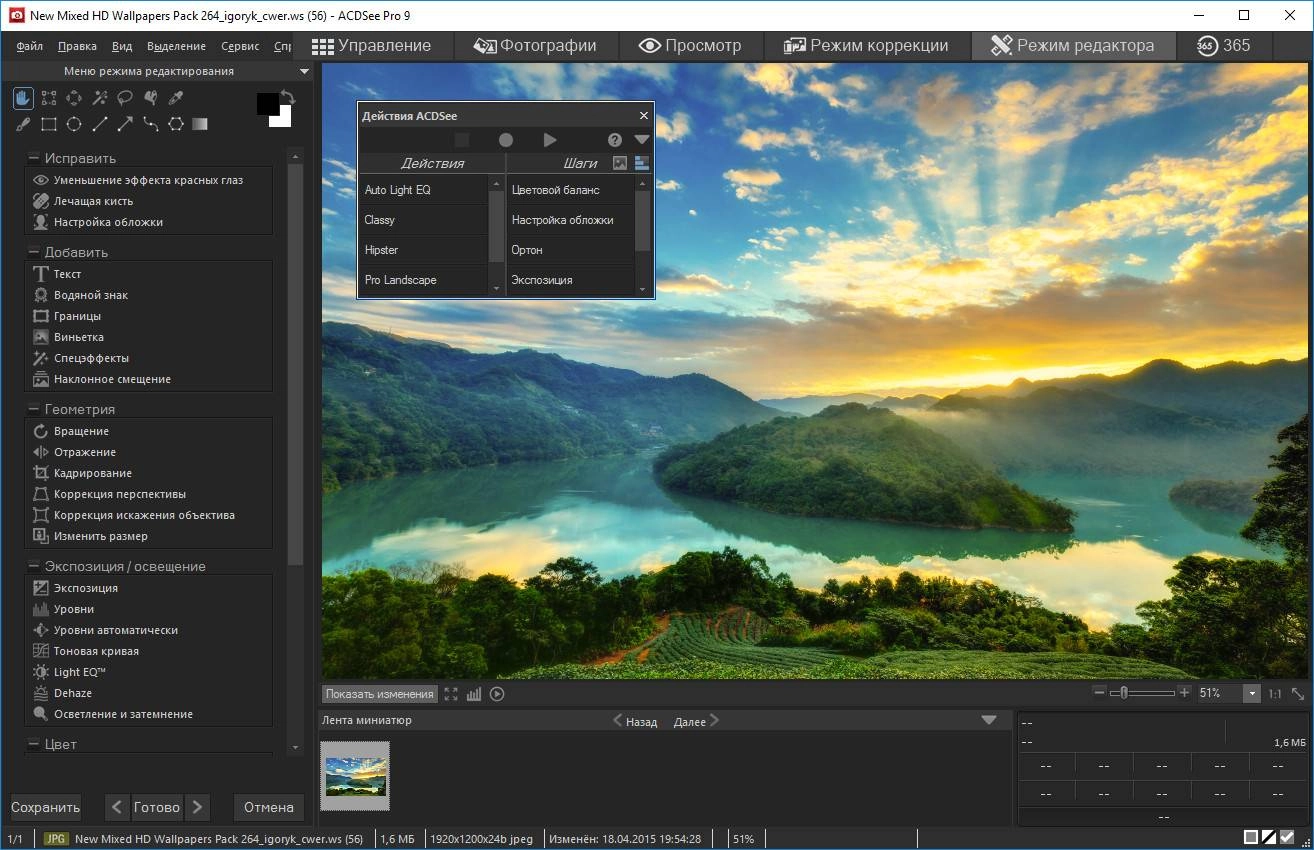1314x850 pixels.
Task: Start recording a new ACDSee action
Action: pos(506,140)
